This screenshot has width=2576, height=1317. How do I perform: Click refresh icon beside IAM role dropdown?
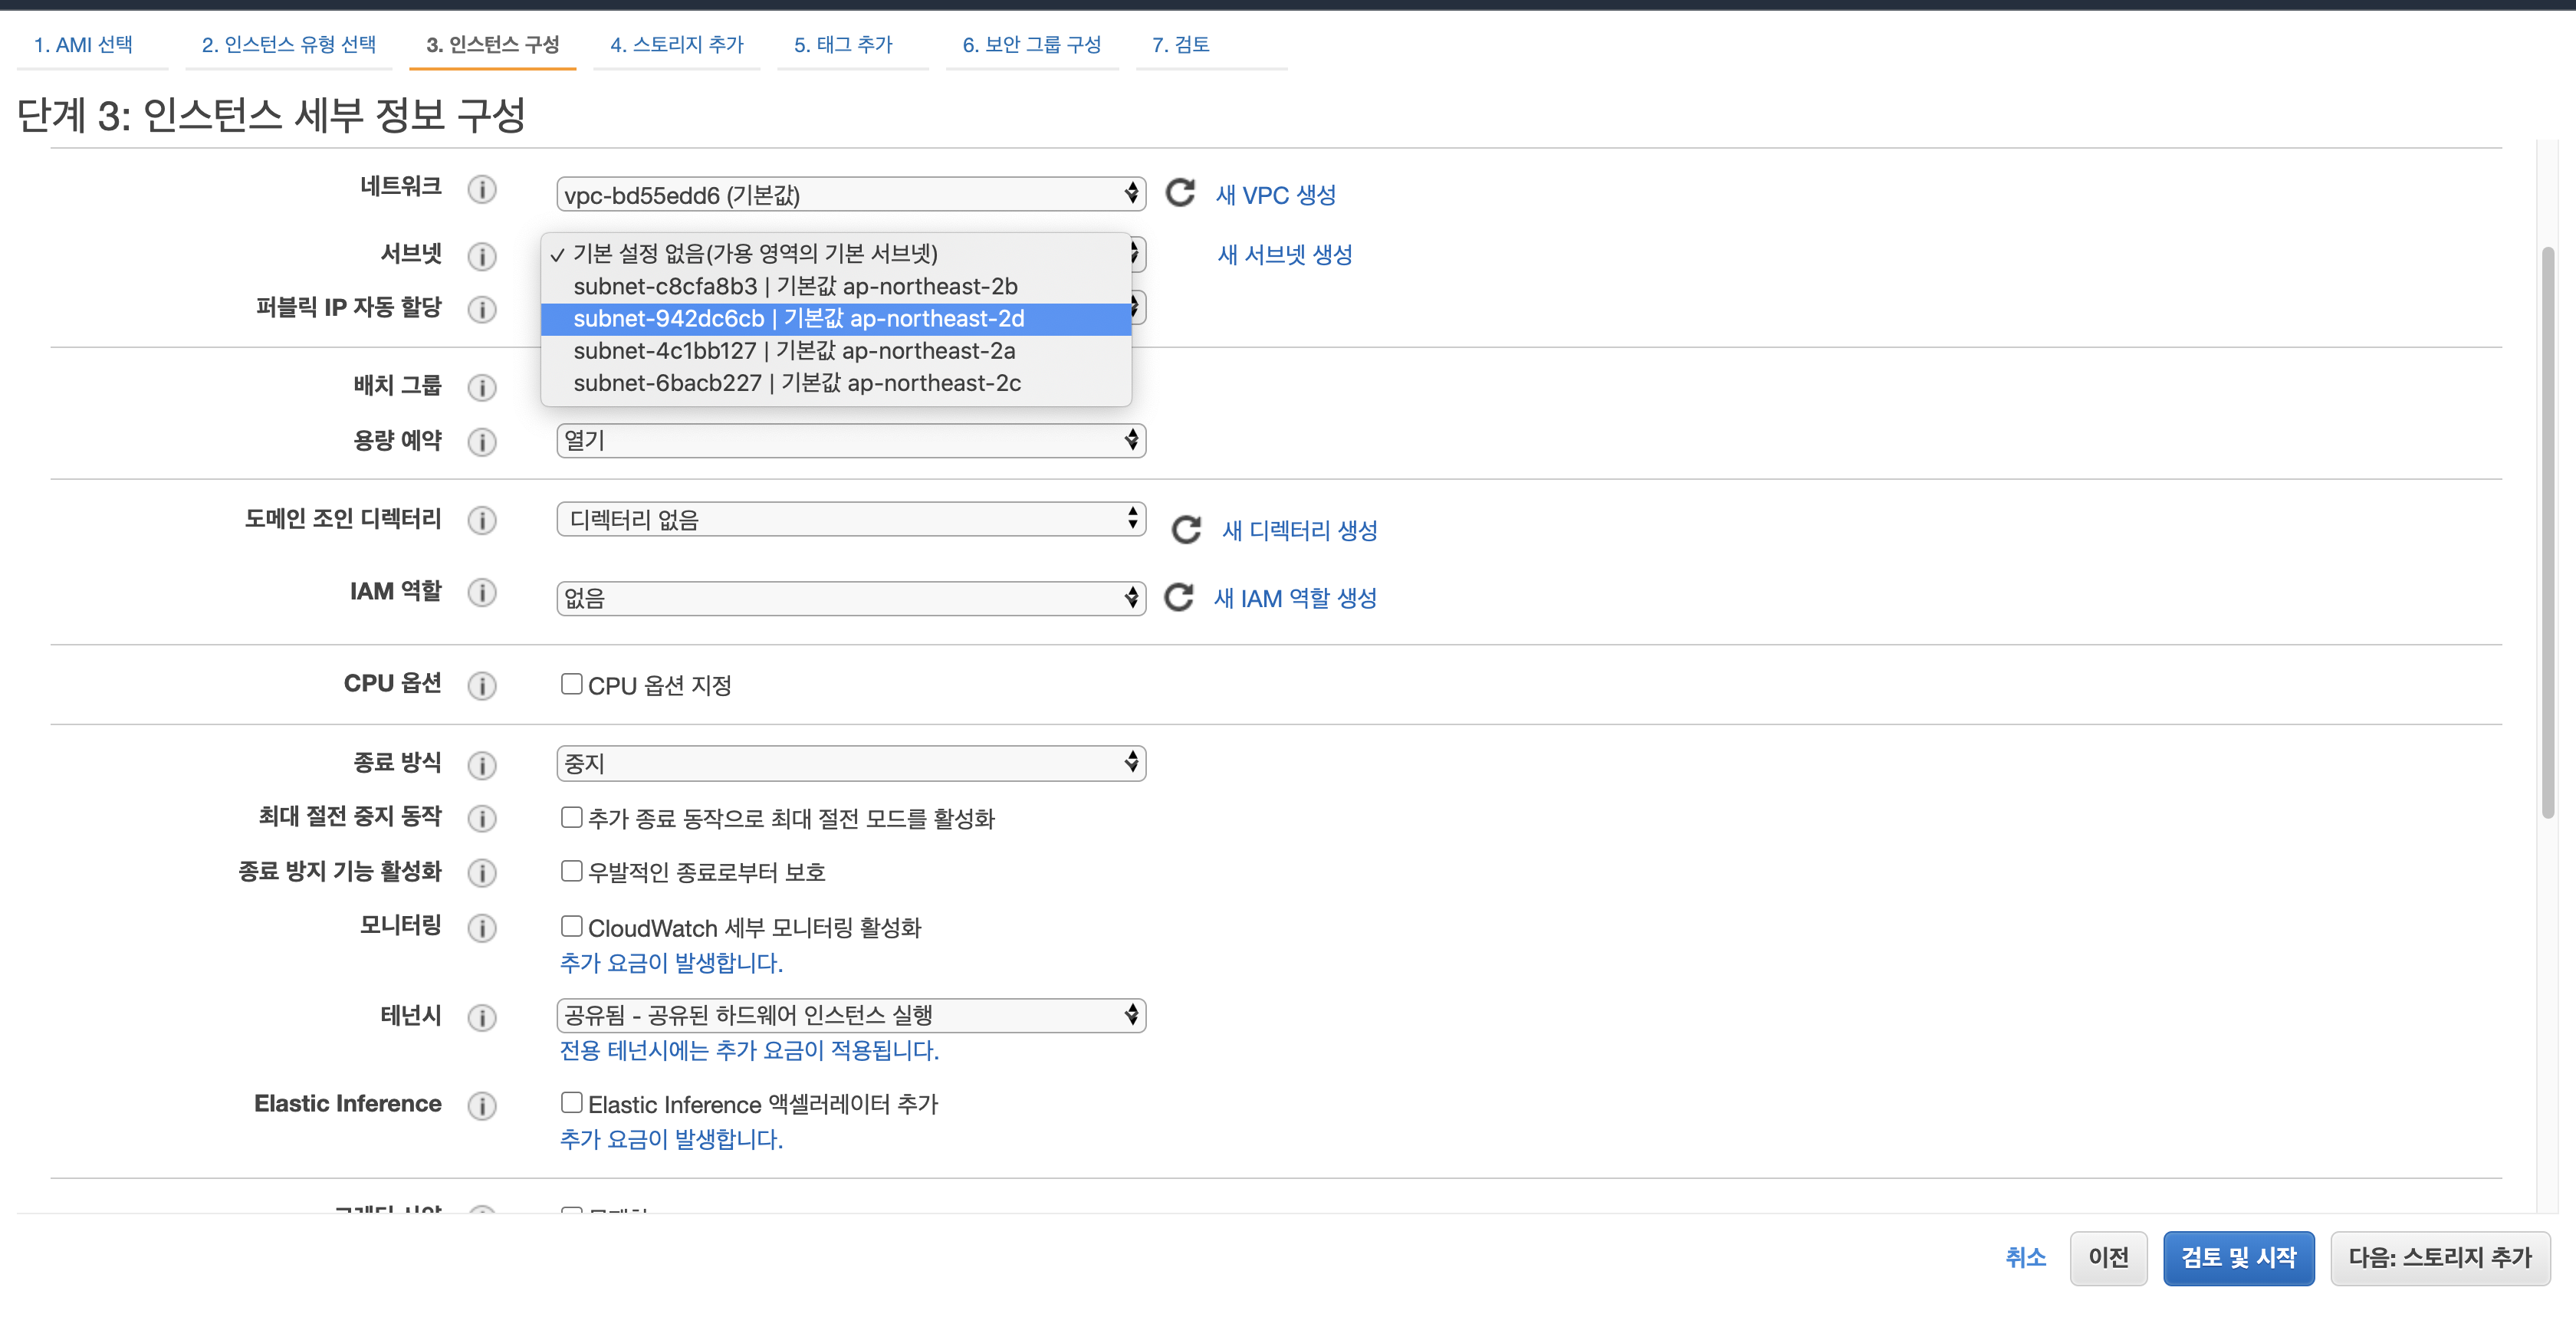coord(1179,597)
